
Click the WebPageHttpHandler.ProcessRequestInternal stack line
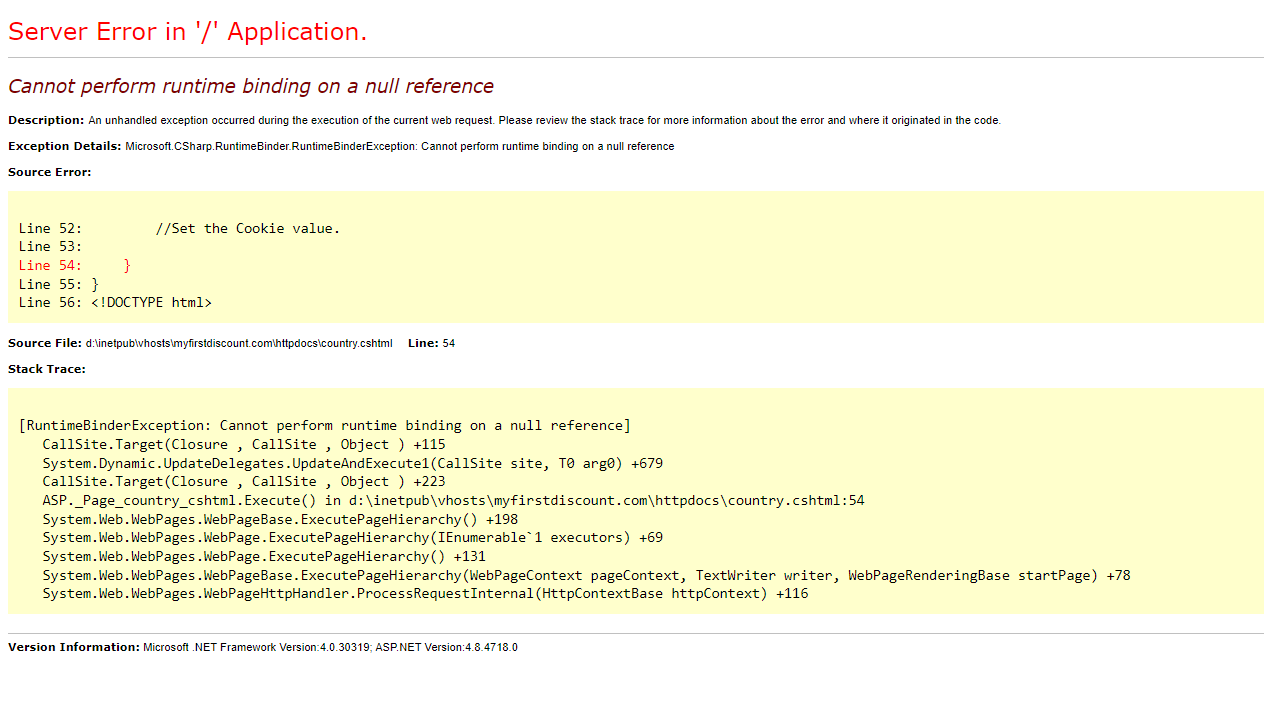[x=424, y=593]
